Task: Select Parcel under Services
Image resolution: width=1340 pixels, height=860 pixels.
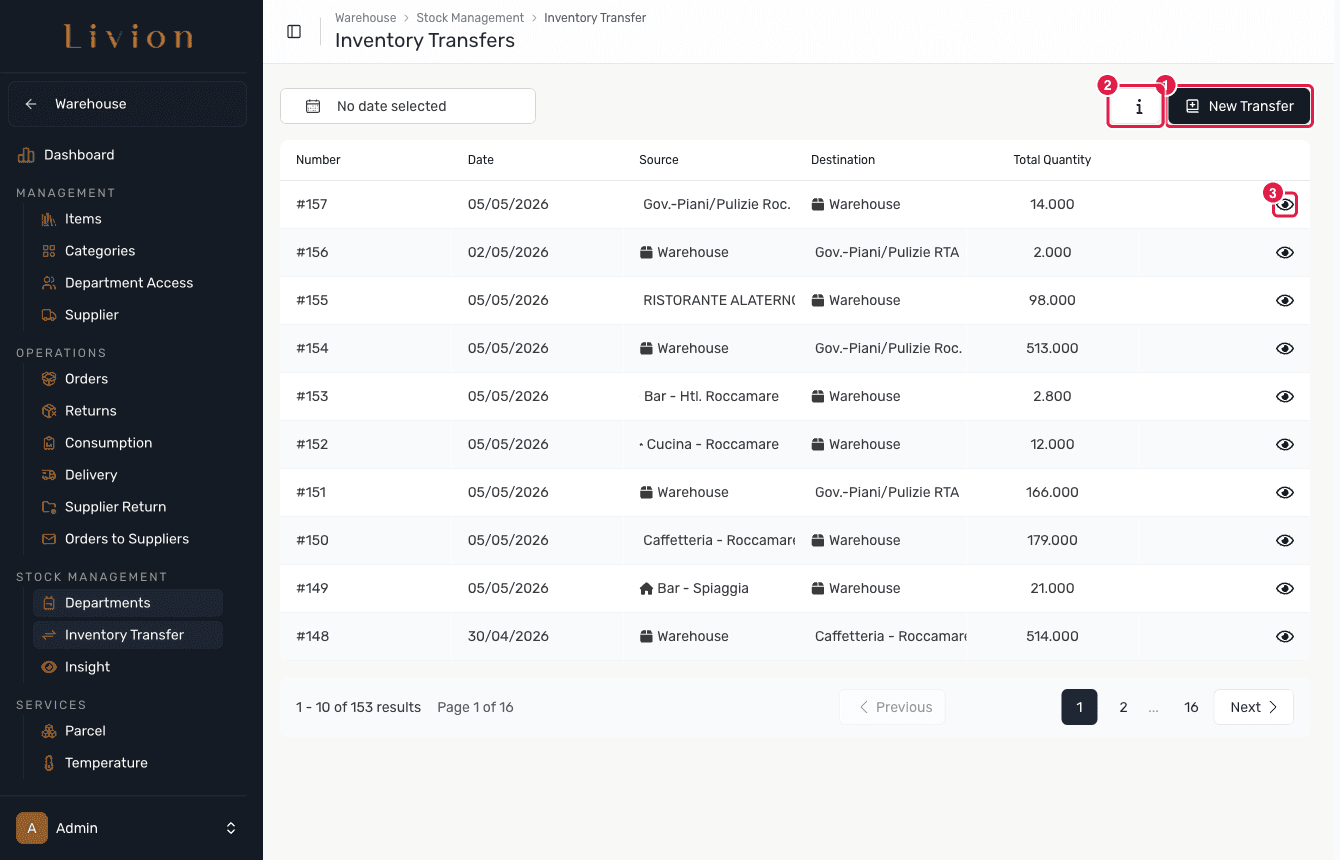Action: (x=128, y=731)
